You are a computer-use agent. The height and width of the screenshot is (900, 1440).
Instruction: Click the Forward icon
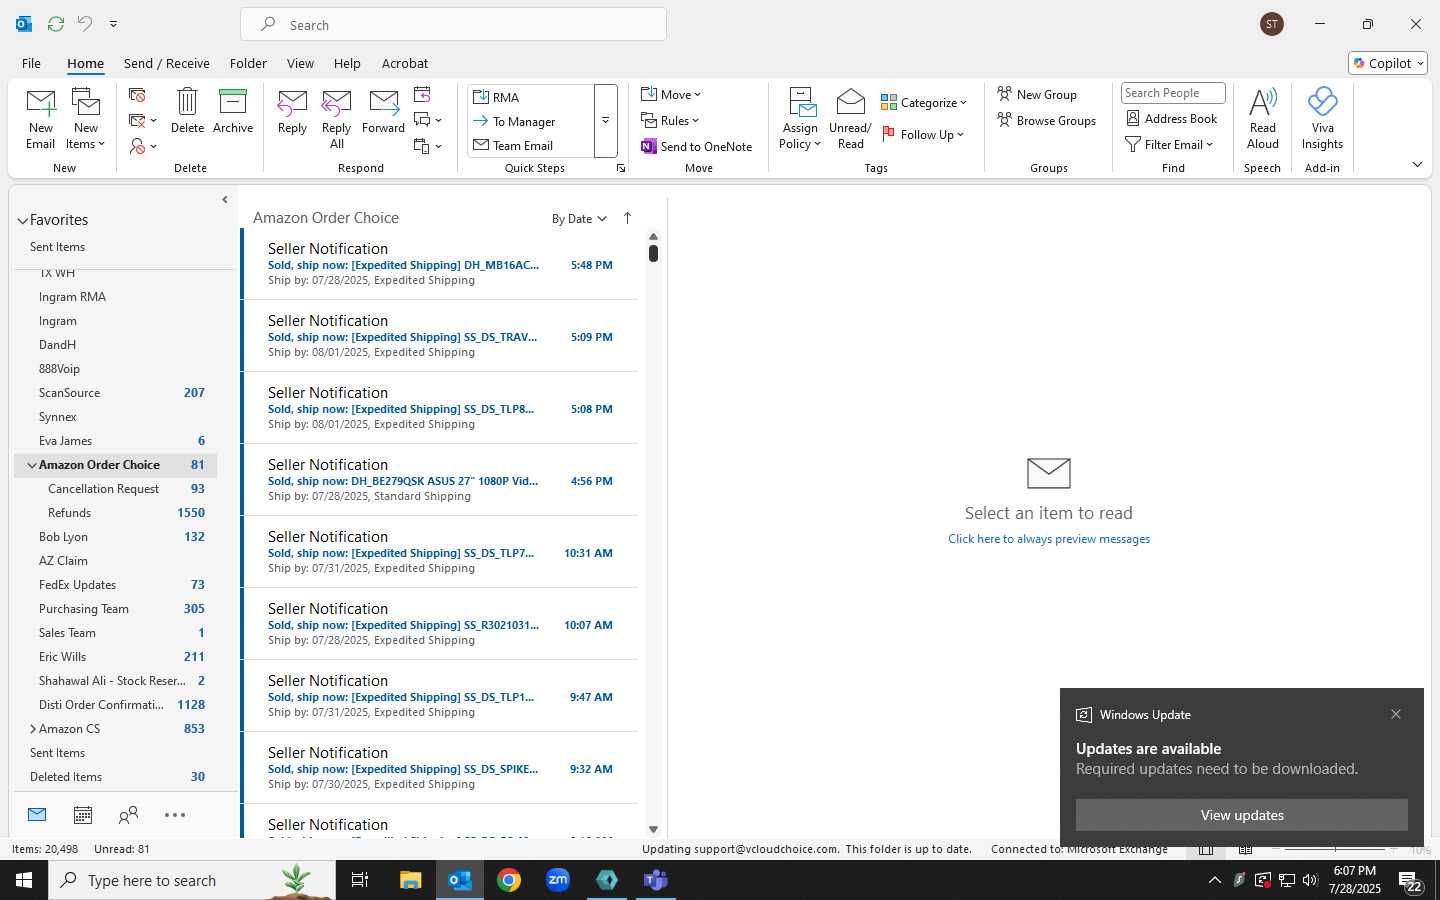click(383, 110)
